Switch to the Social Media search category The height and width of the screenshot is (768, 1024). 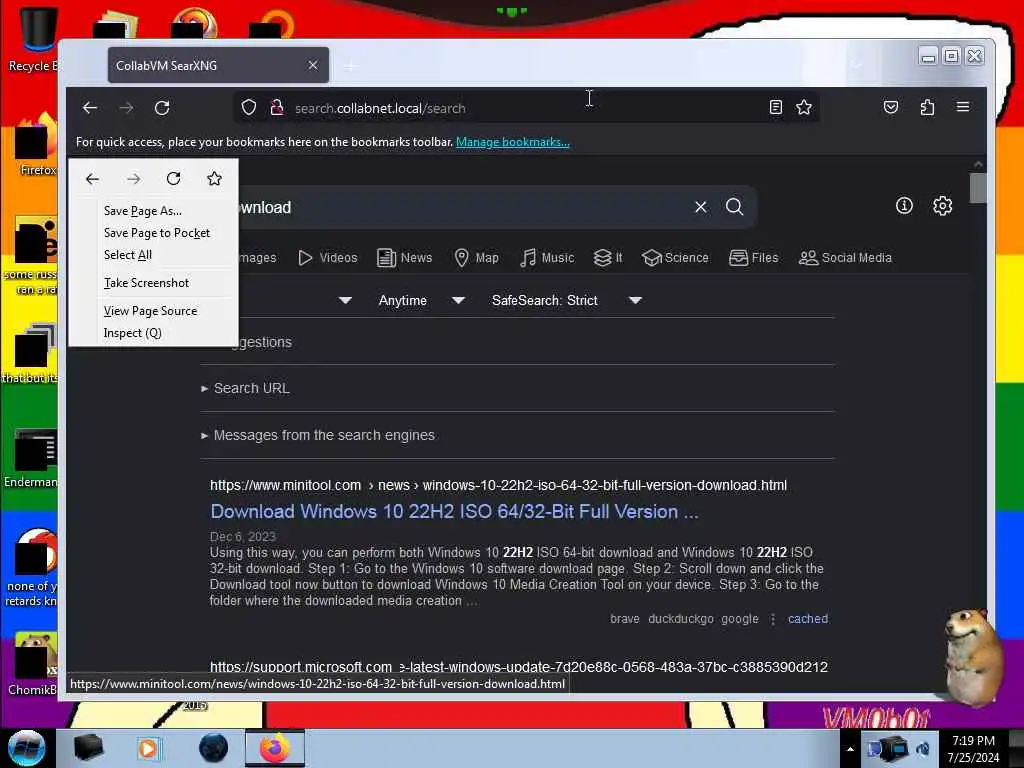click(x=844, y=258)
